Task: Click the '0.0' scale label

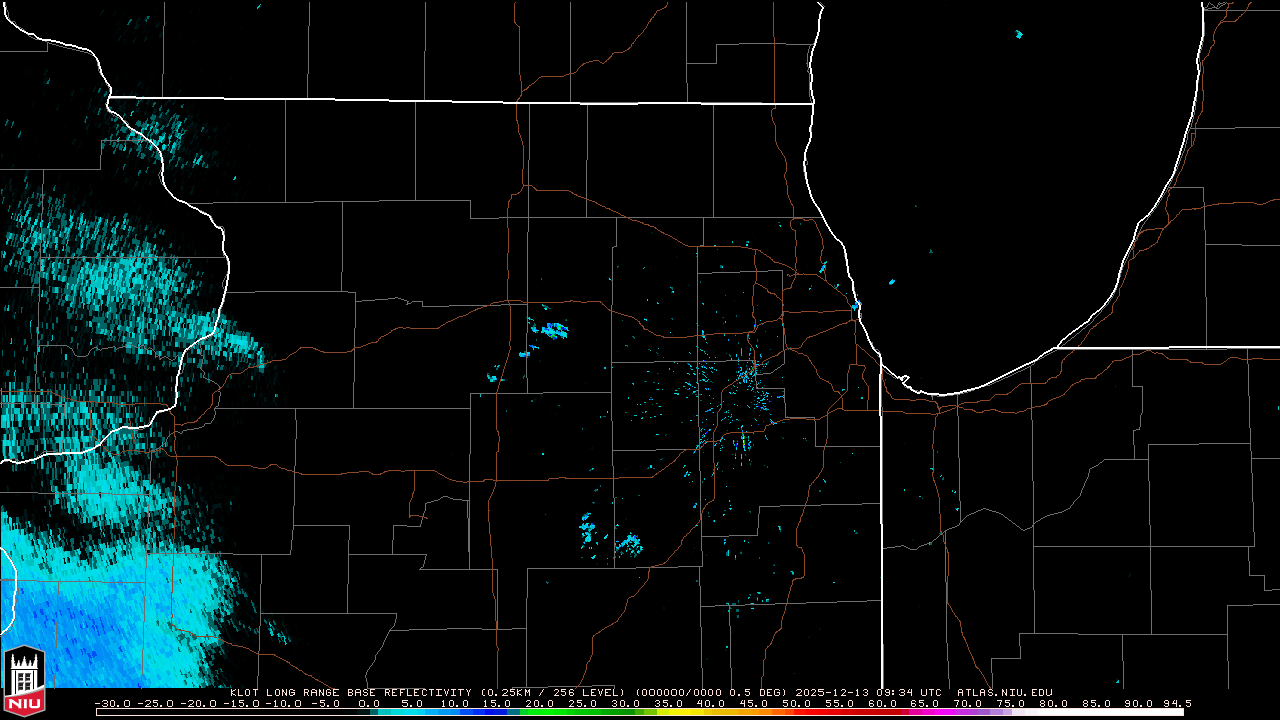Action: (x=369, y=703)
